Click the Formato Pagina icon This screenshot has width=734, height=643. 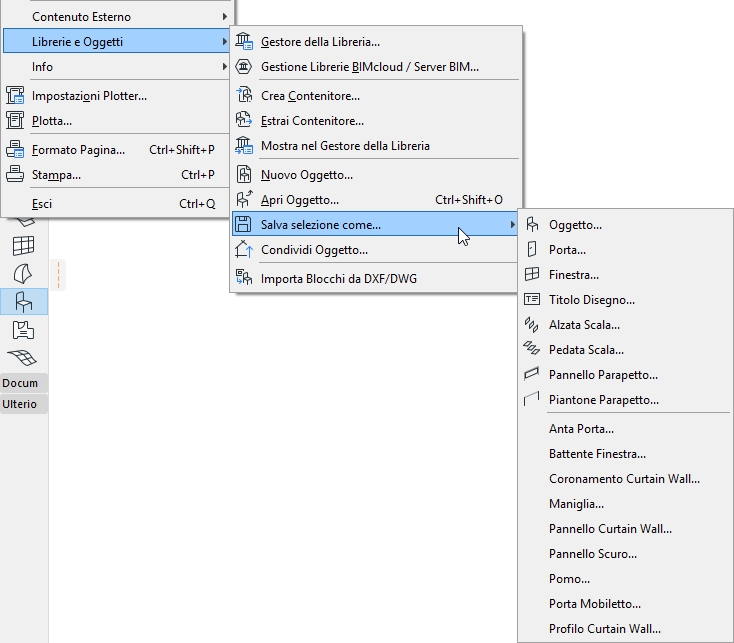(15, 150)
